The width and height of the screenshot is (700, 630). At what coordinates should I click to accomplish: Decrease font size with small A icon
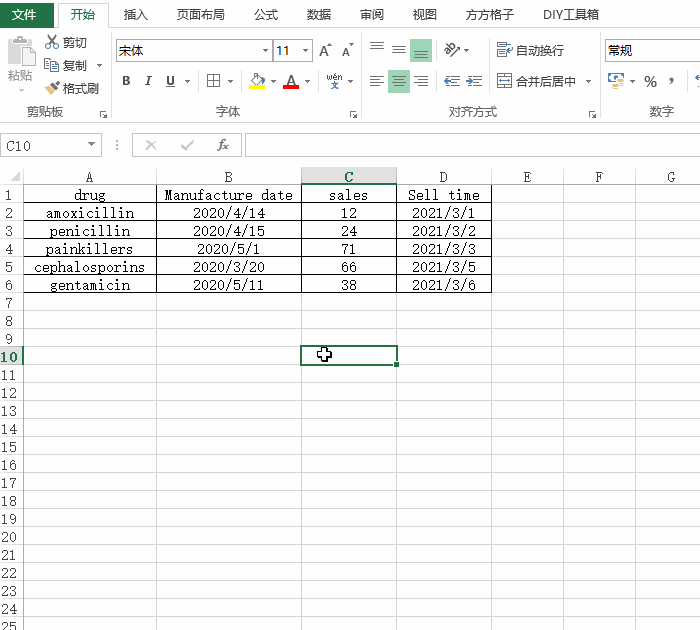(x=347, y=50)
